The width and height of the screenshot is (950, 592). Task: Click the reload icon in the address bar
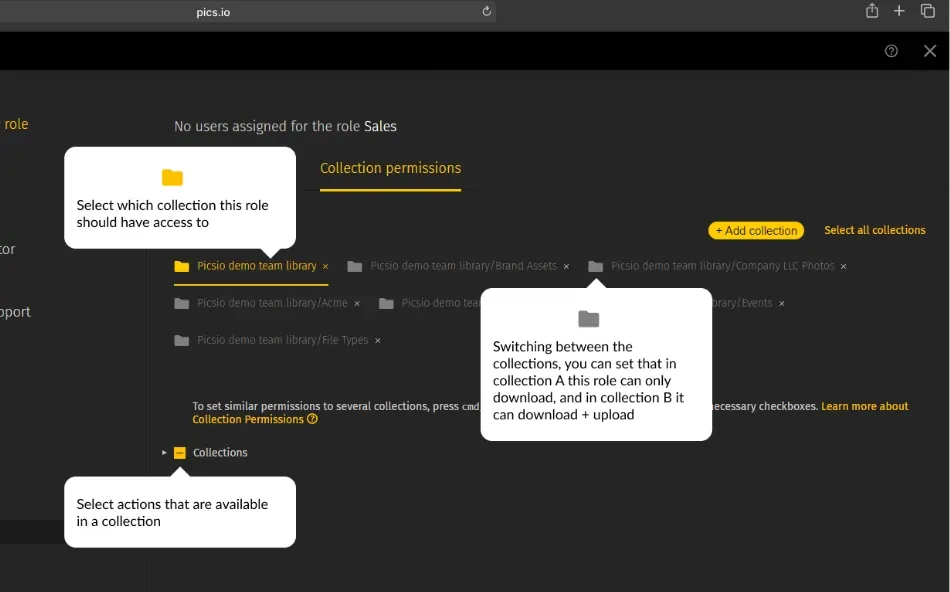point(485,11)
